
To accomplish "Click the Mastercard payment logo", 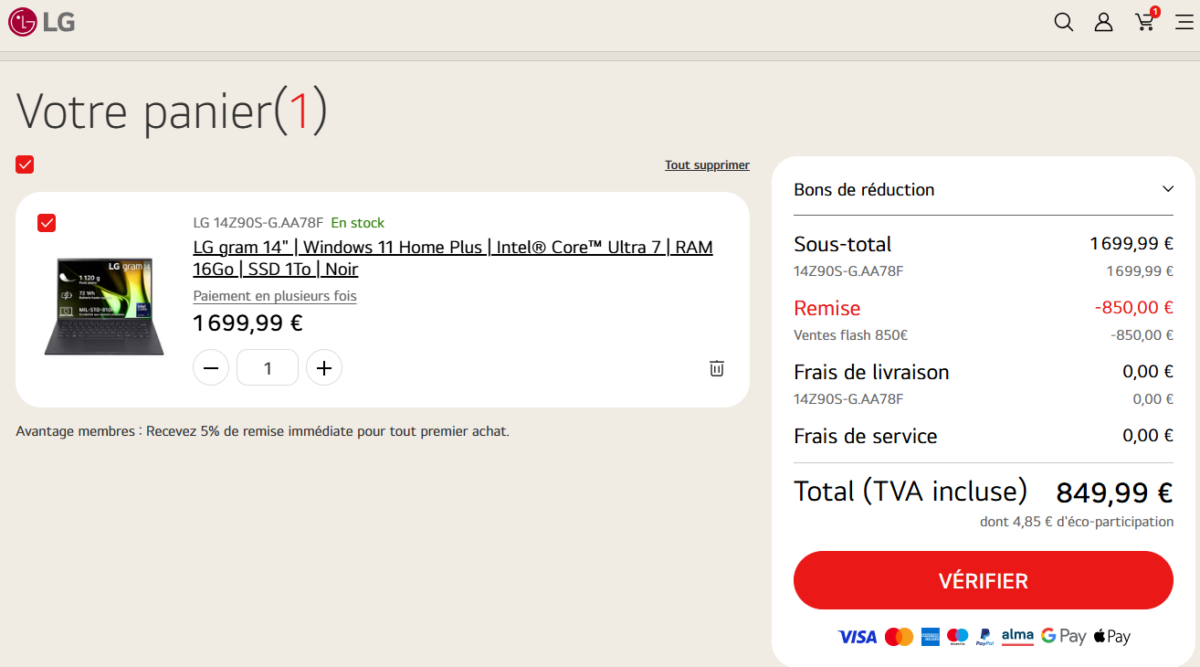I will [899, 636].
